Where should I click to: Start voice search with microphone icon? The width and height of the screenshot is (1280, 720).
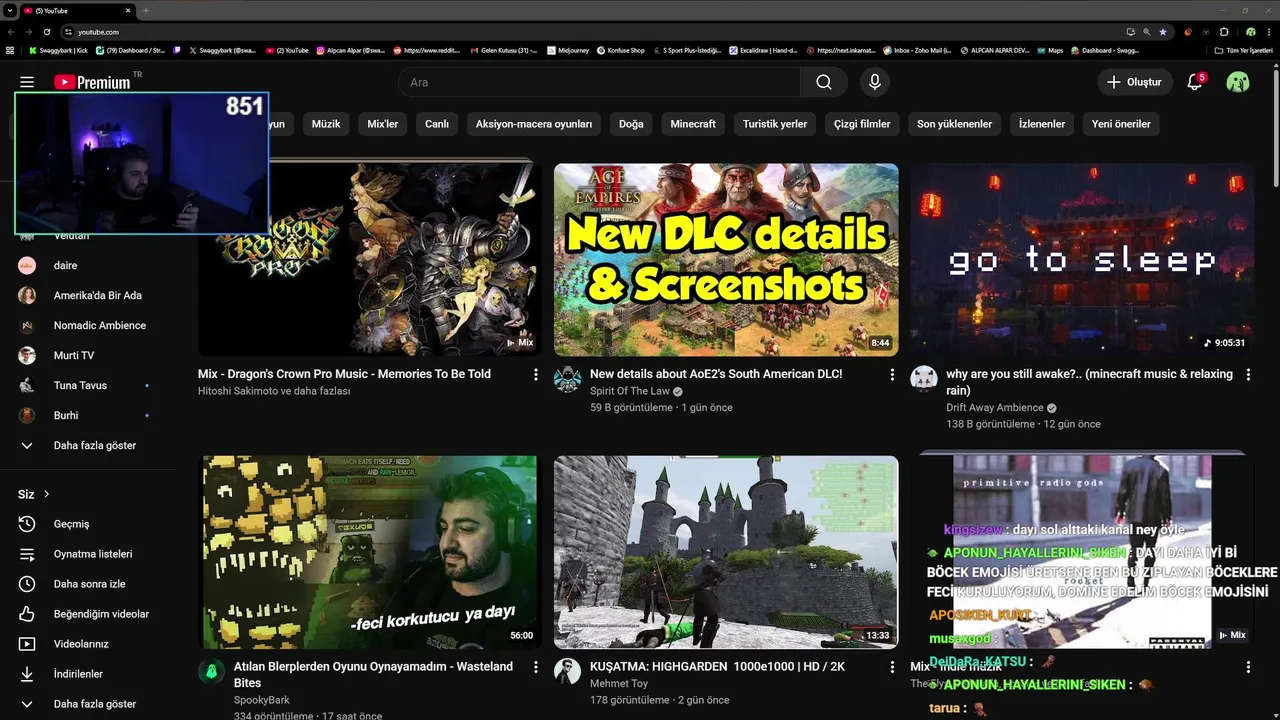[x=875, y=82]
